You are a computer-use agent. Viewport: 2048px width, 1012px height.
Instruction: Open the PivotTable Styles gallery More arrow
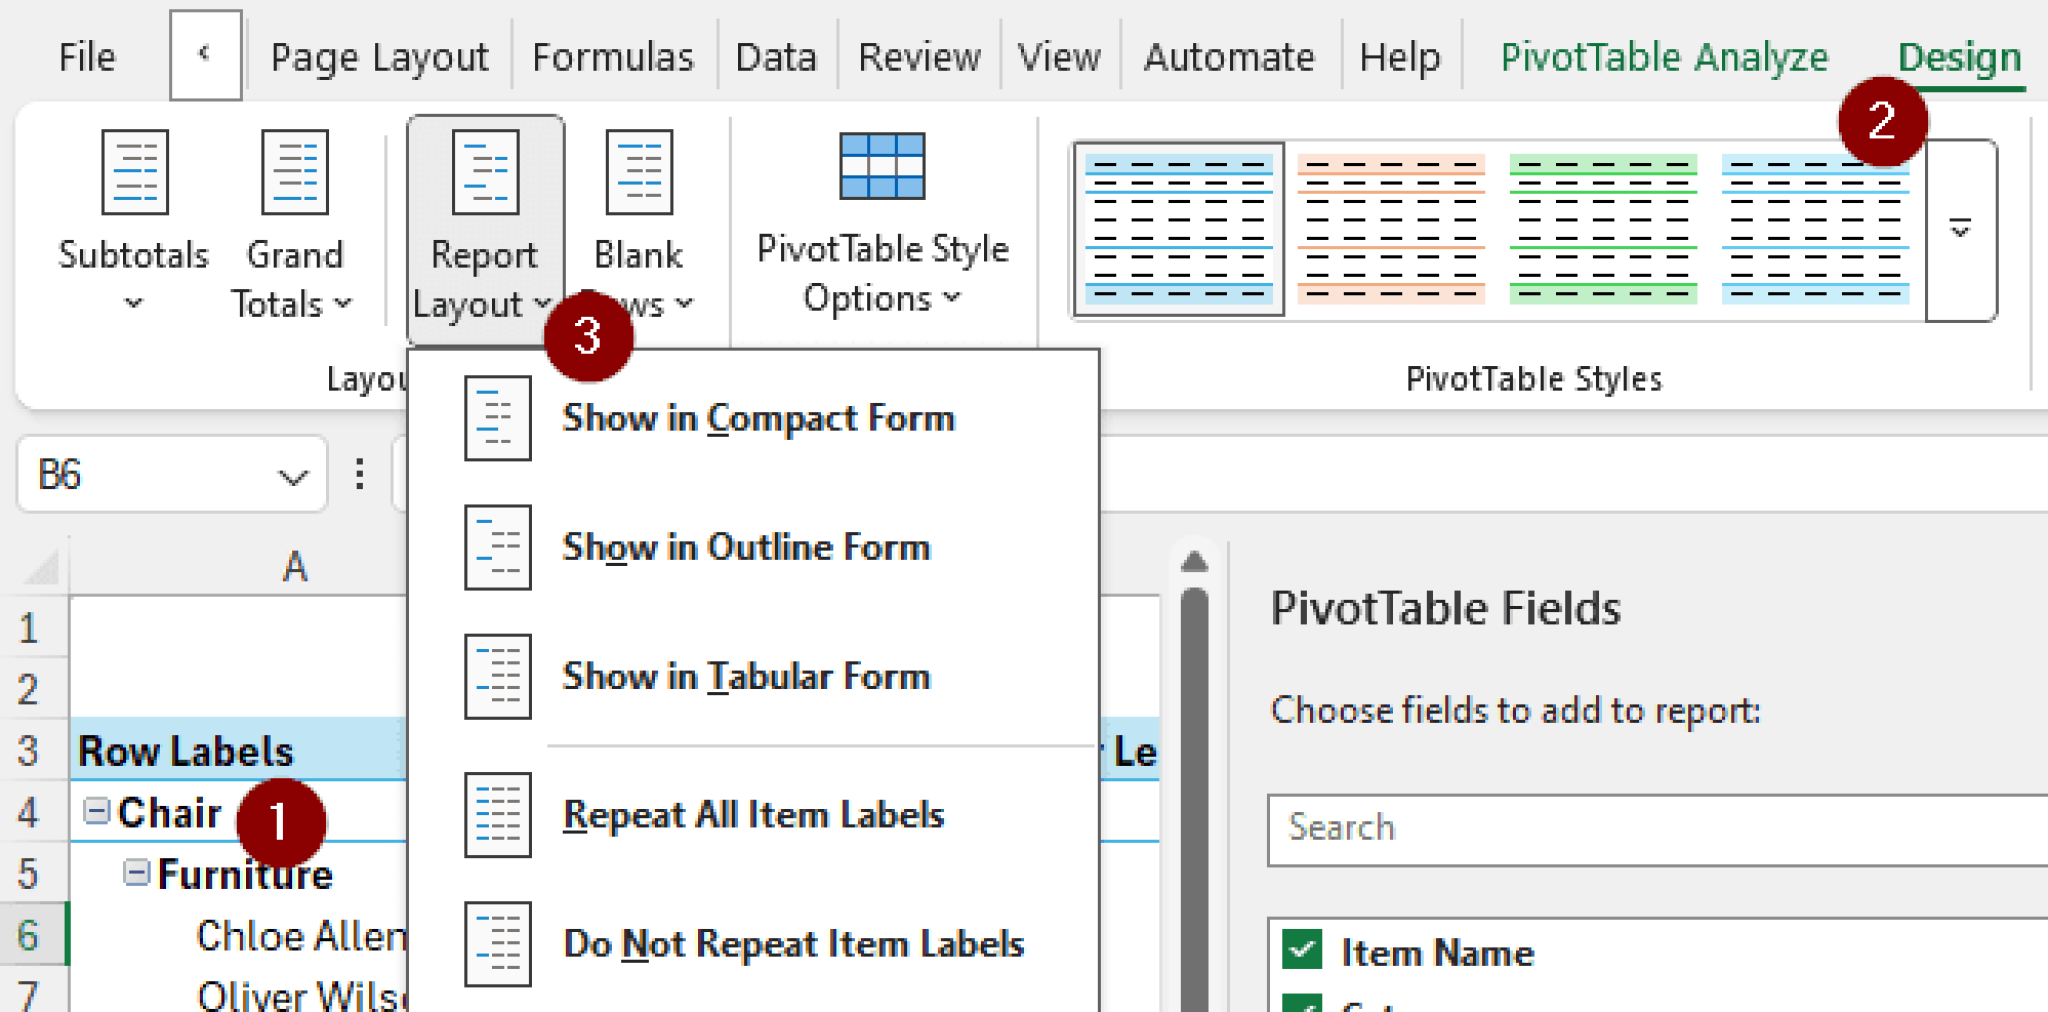coord(1962,230)
